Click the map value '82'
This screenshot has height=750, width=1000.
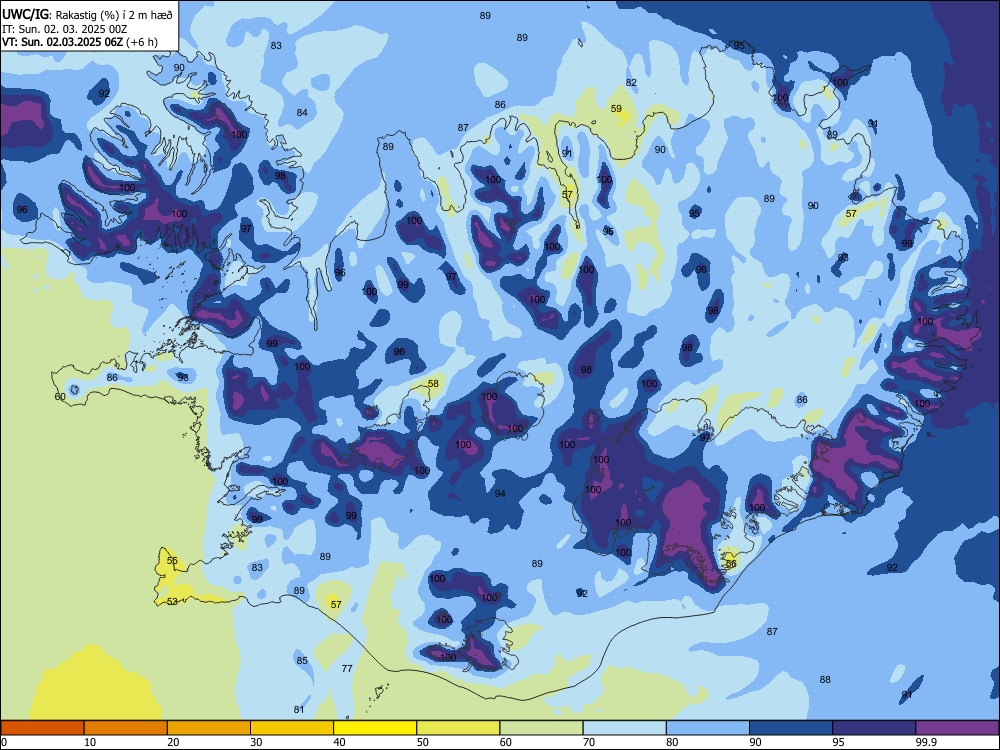pos(631,83)
